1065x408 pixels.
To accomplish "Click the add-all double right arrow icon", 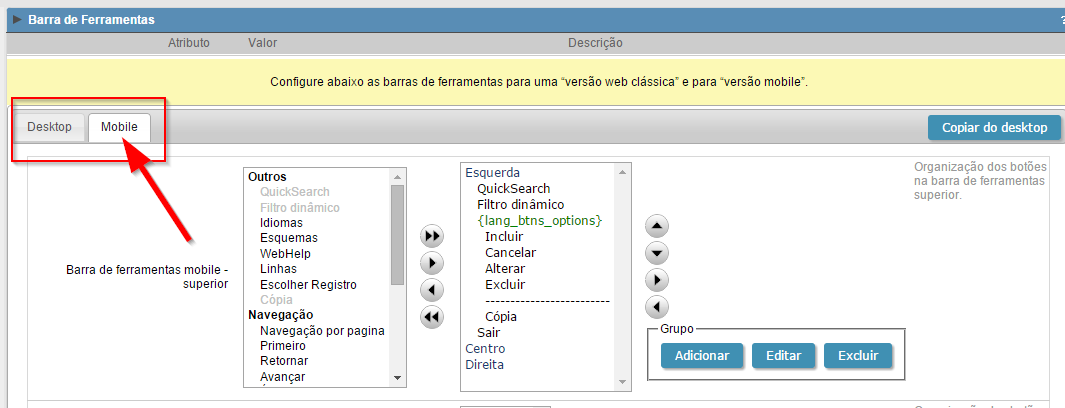I will pos(432,237).
